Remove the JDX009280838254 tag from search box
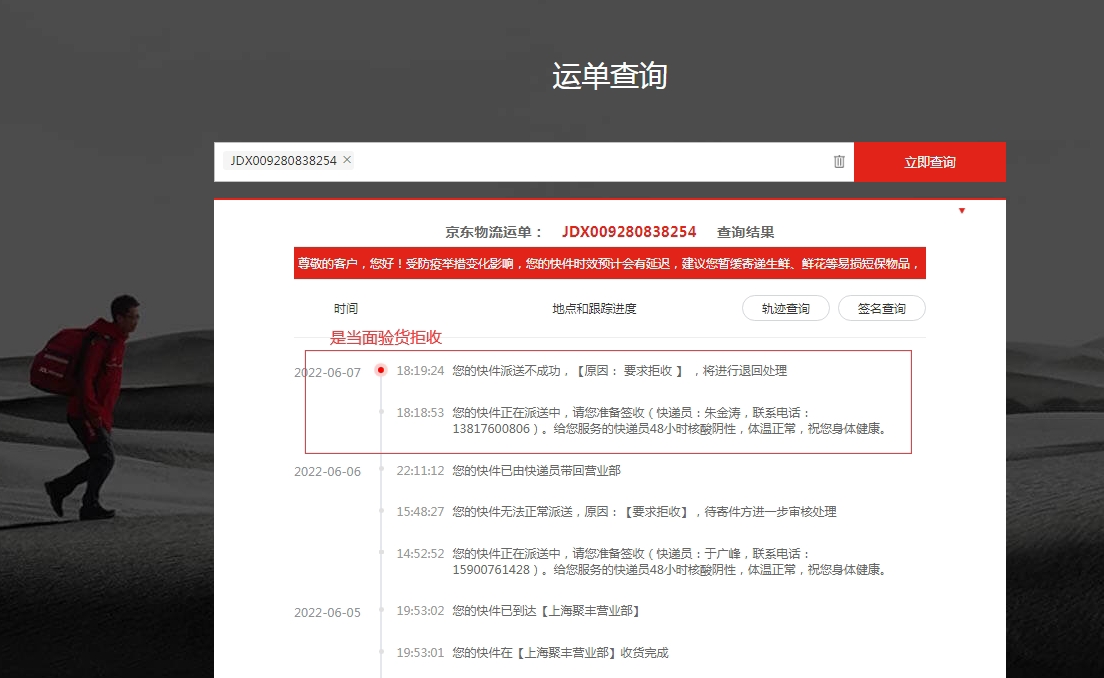Viewport: 1104px width, 678px height. point(347,160)
